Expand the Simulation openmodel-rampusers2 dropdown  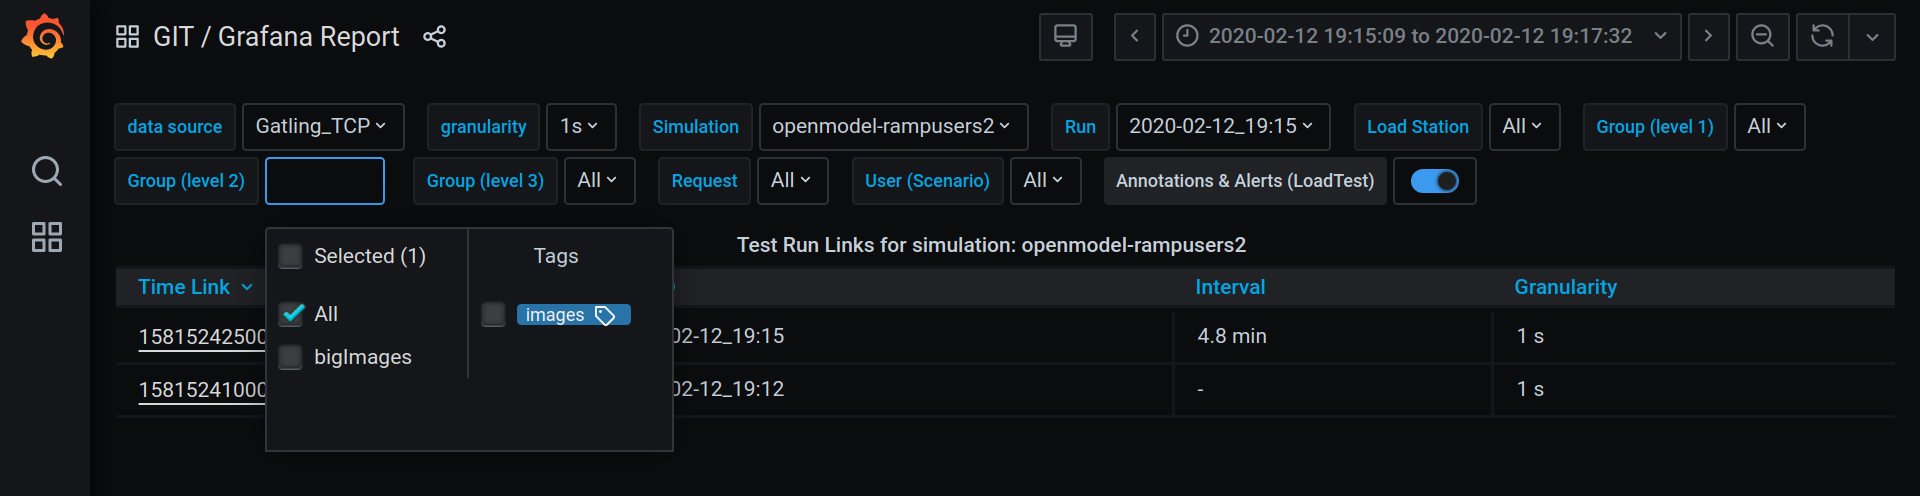[892, 127]
